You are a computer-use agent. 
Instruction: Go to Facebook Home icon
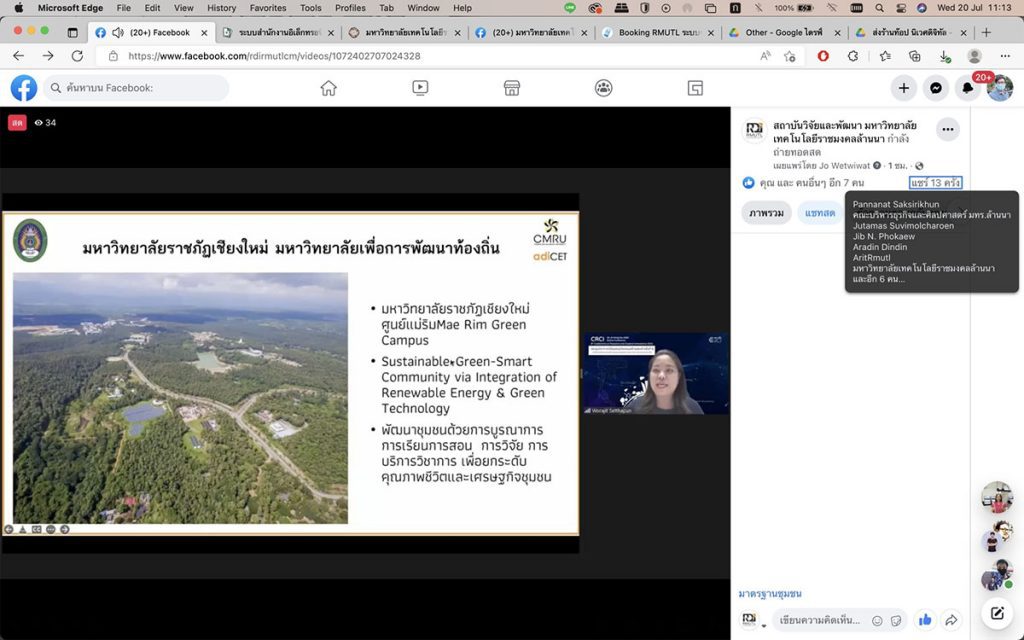(328, 88)
